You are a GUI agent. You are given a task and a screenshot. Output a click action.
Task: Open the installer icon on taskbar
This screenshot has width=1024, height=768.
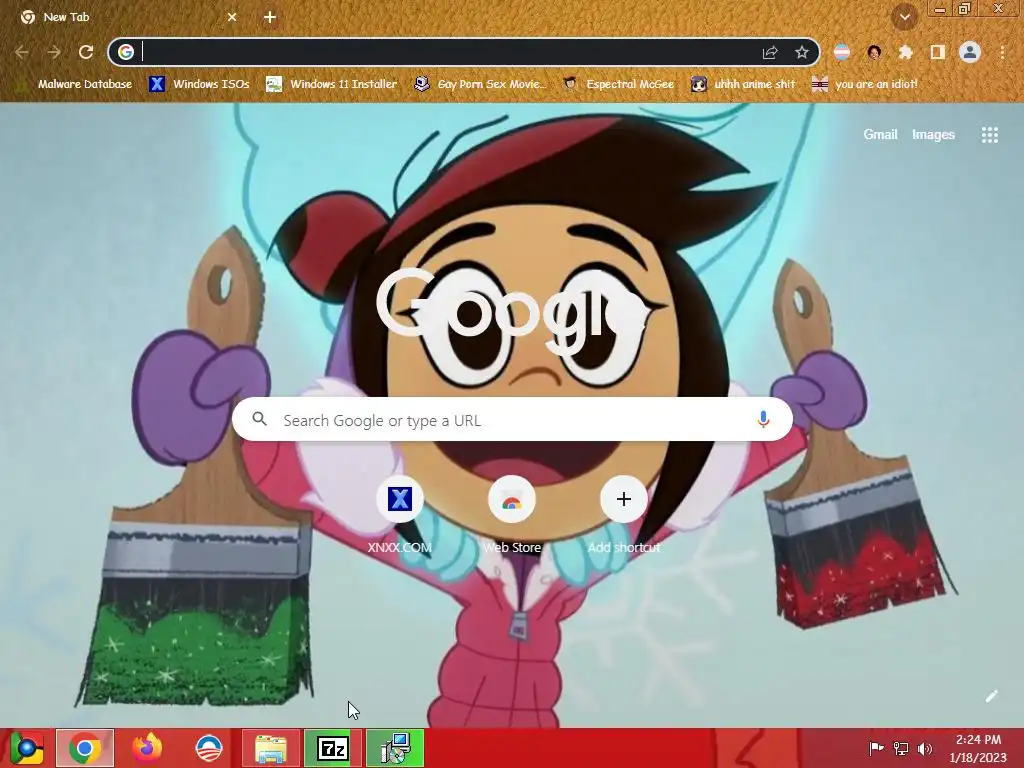[x=395, y=749]
